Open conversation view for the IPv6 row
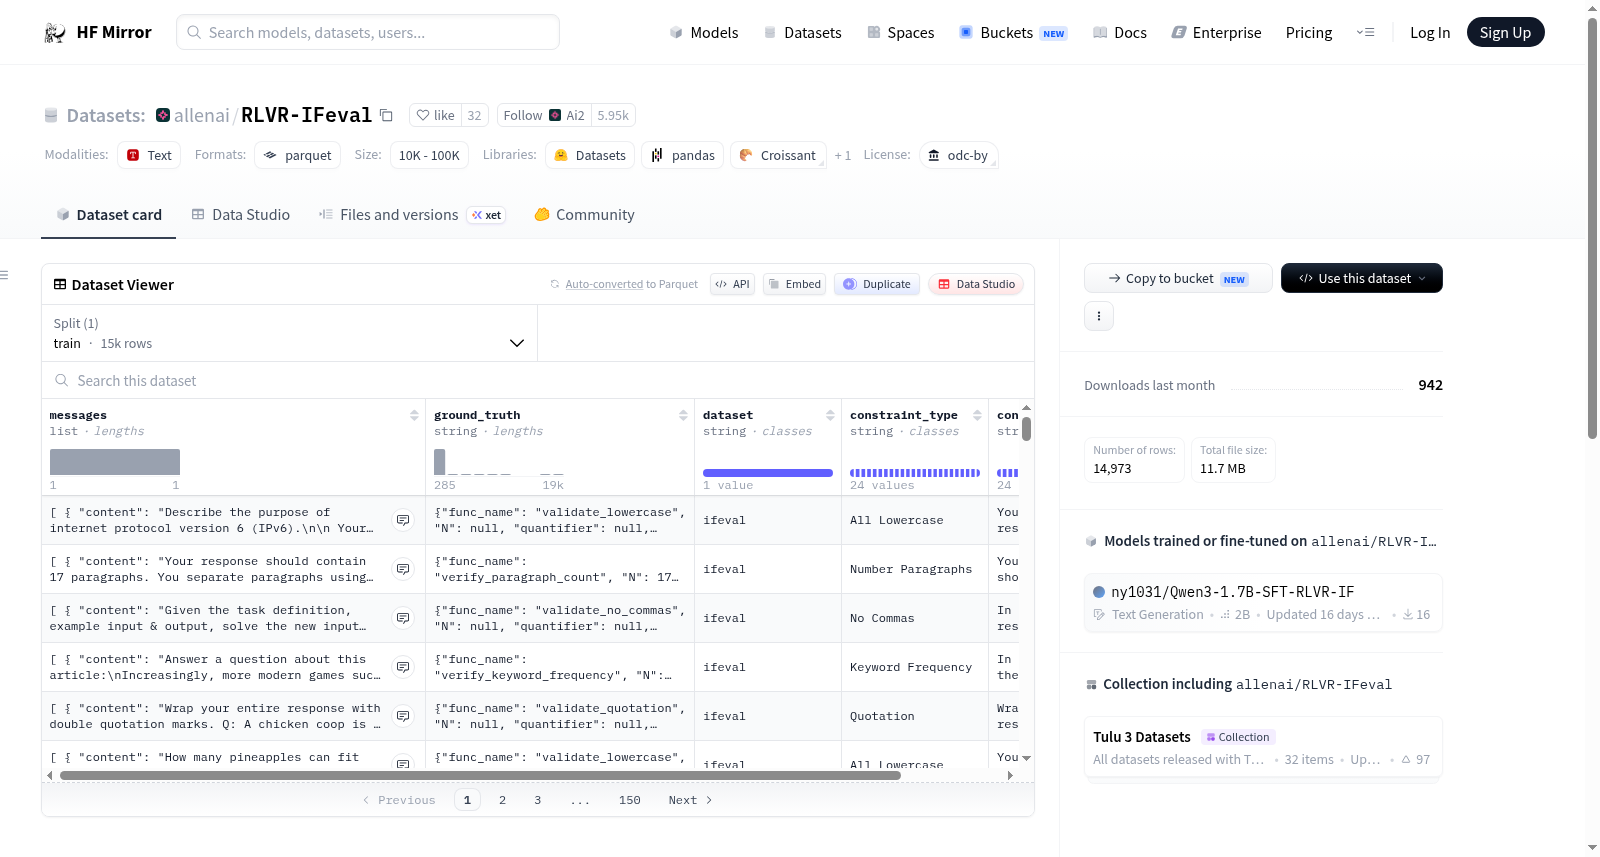1600x857 pixels. pos(403,520)
